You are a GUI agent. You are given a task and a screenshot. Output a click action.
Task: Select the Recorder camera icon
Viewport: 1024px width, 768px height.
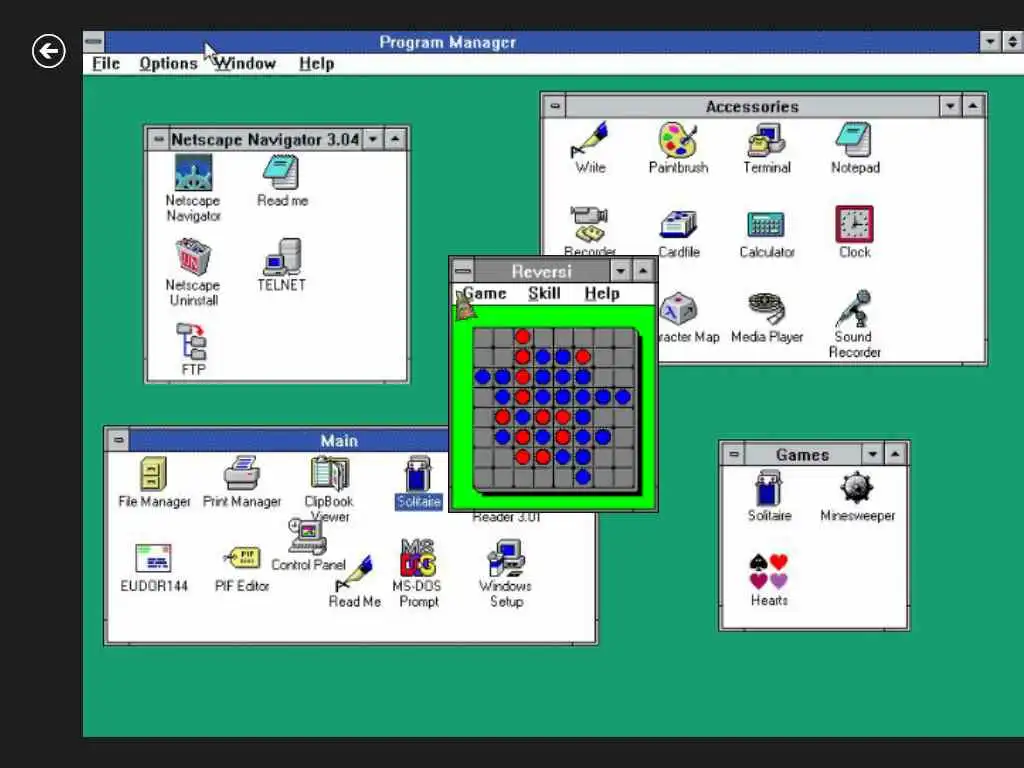[x=589, y=224]
